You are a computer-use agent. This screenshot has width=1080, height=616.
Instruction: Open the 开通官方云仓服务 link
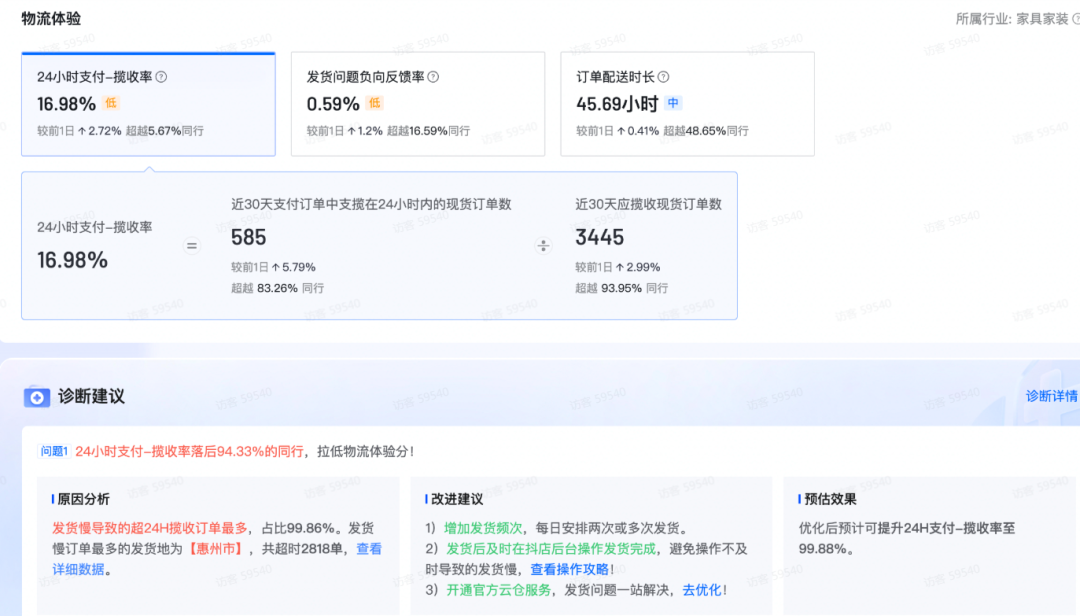tap(500, 589)
